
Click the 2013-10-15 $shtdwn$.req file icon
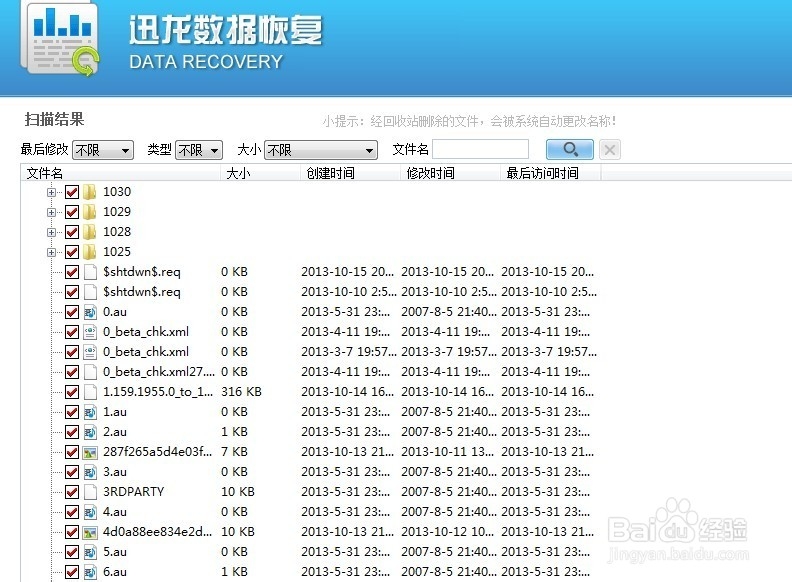click(90, 272)
